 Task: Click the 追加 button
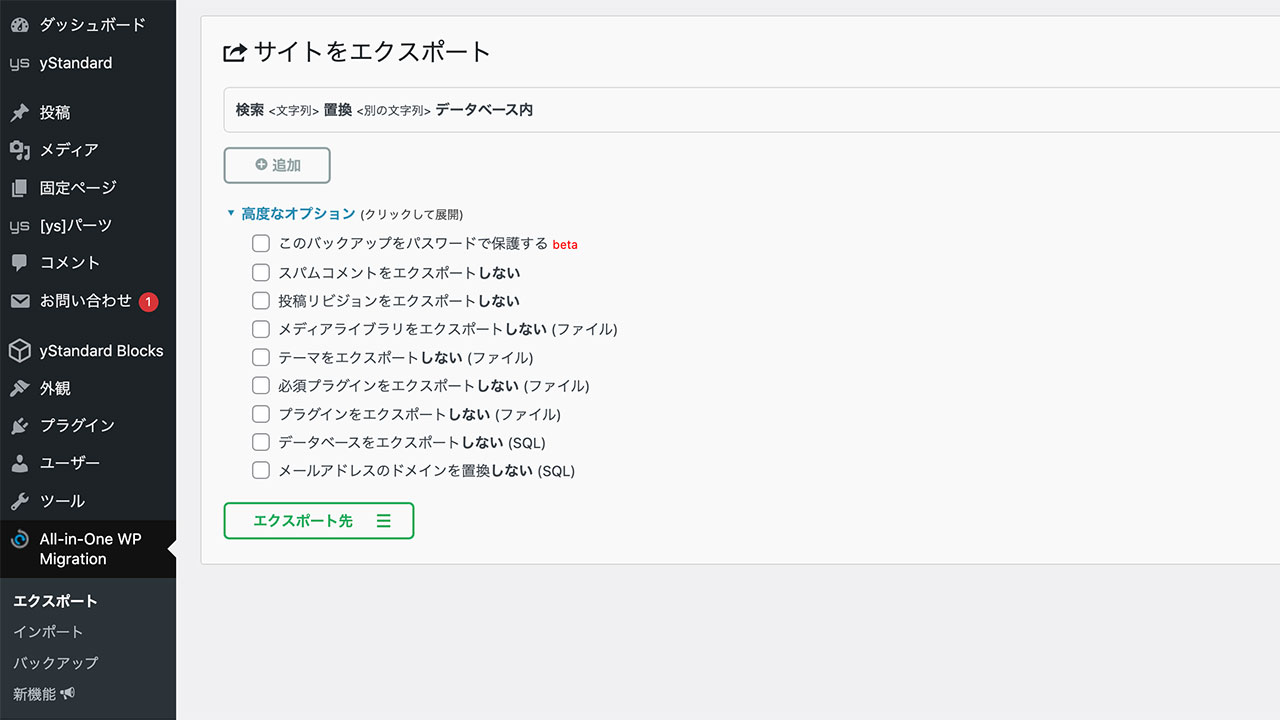(x=277, y=165)
